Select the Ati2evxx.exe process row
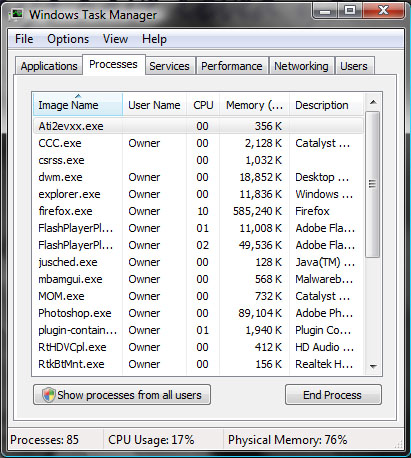The width and height of the screenshot is (411, 458). [198, 126]
